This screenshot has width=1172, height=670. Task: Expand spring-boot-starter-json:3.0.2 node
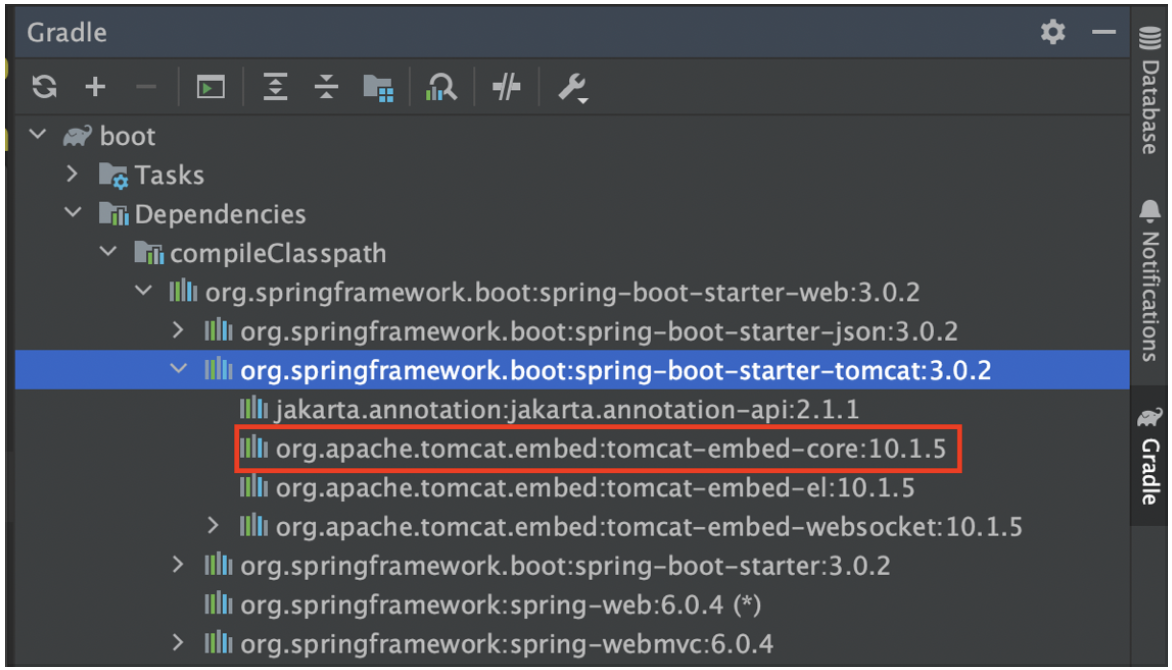[178, 330]
